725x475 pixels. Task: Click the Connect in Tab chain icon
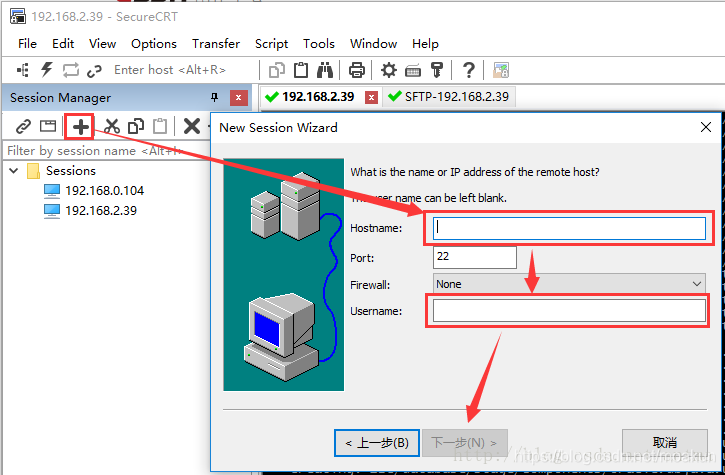[94, 71]
